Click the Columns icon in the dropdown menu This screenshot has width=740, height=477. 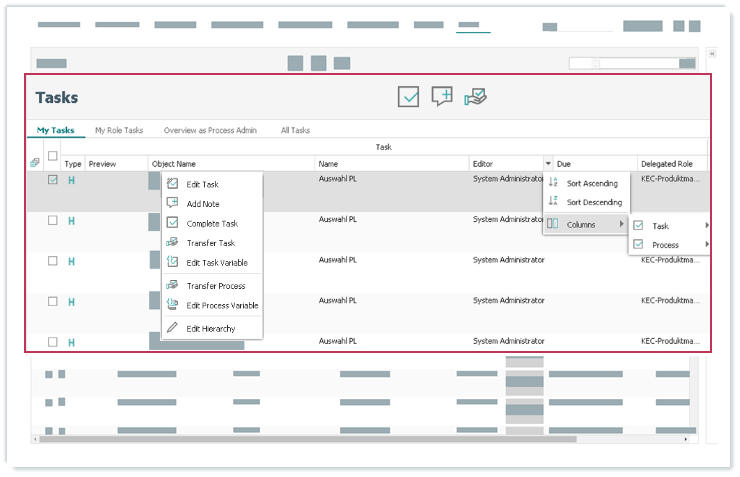pyautogui.click(x=553, y=224)
